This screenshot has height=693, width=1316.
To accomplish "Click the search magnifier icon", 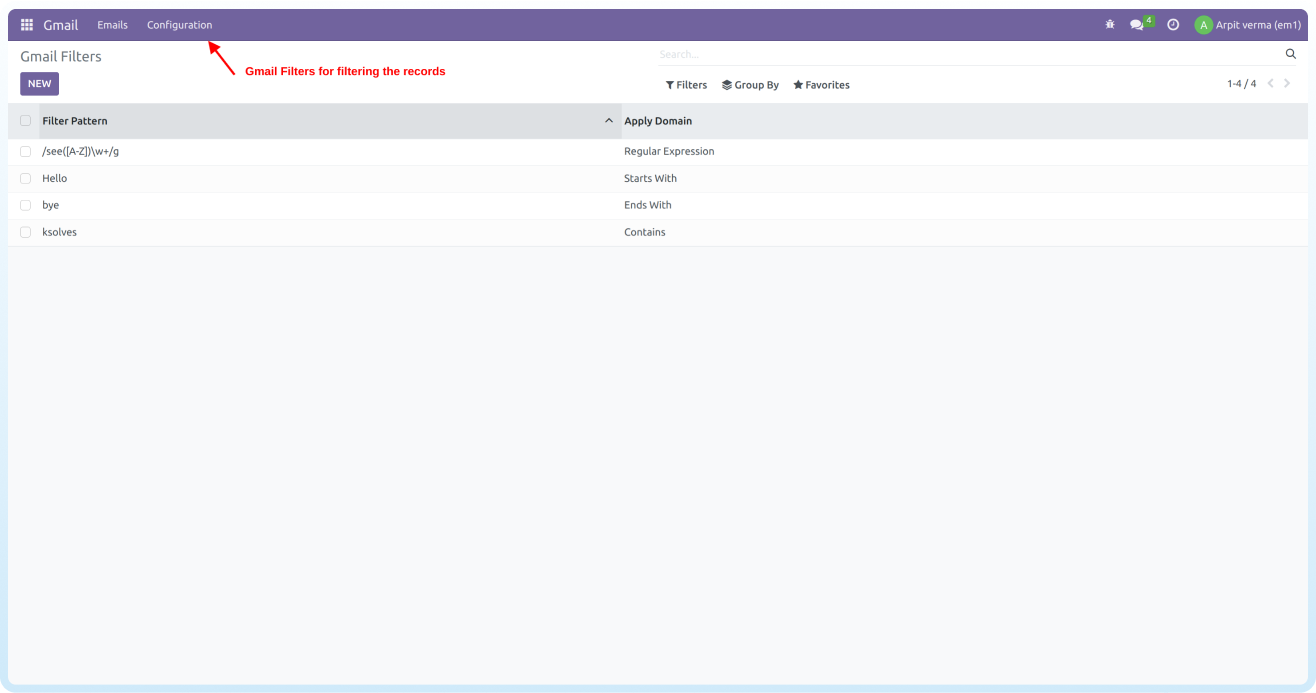I will [1290, 54].
